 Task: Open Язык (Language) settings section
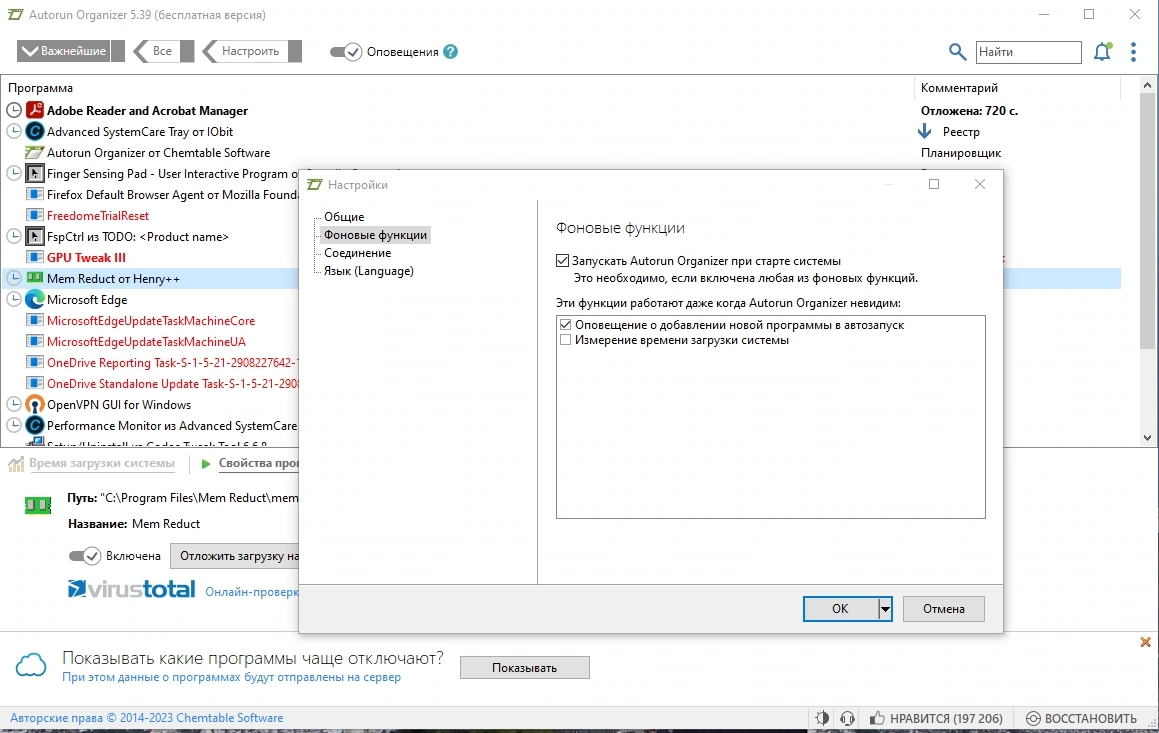coord(369,270)
